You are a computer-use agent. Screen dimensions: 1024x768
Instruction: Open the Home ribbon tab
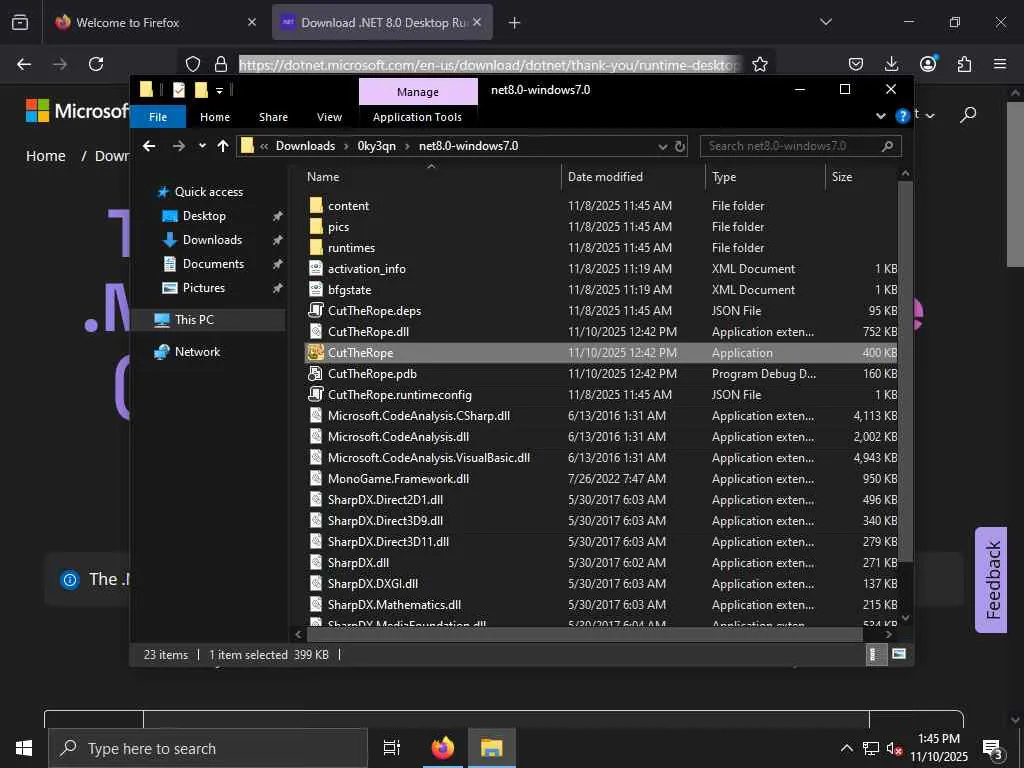[x=215, y=118]
